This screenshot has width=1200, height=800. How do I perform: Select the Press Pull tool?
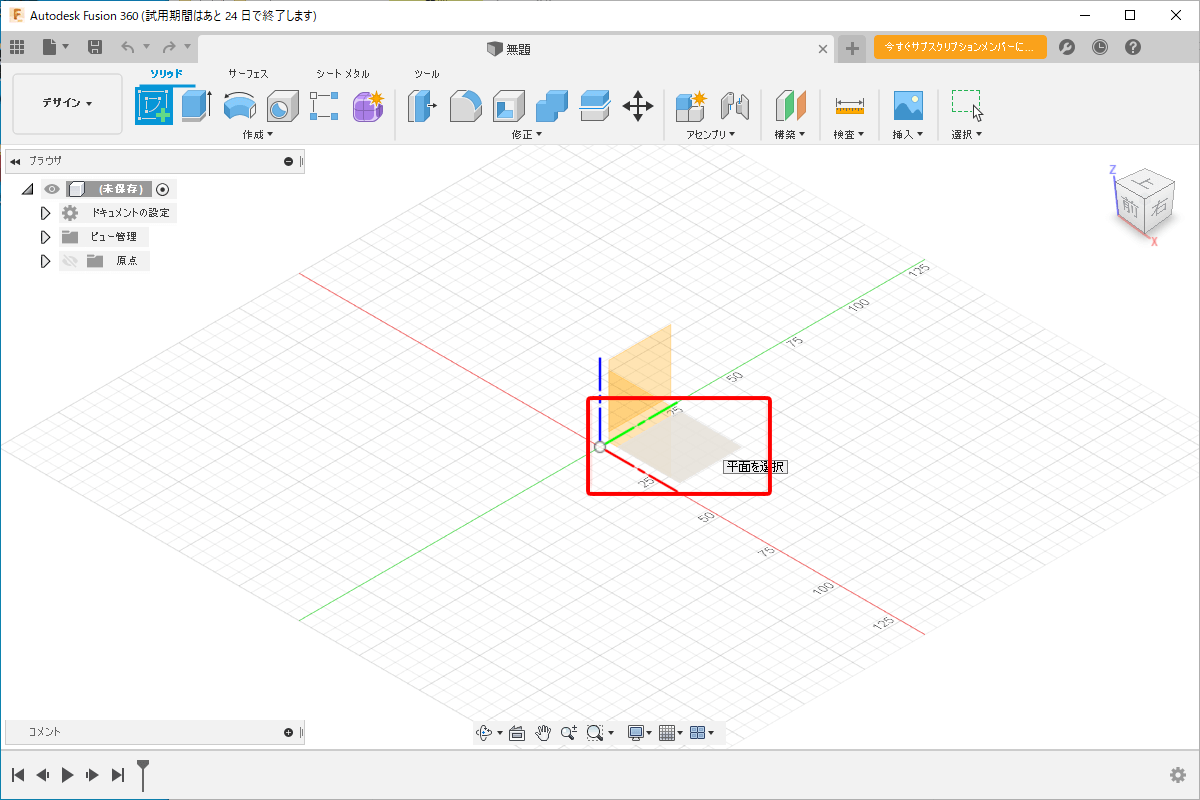422,106
